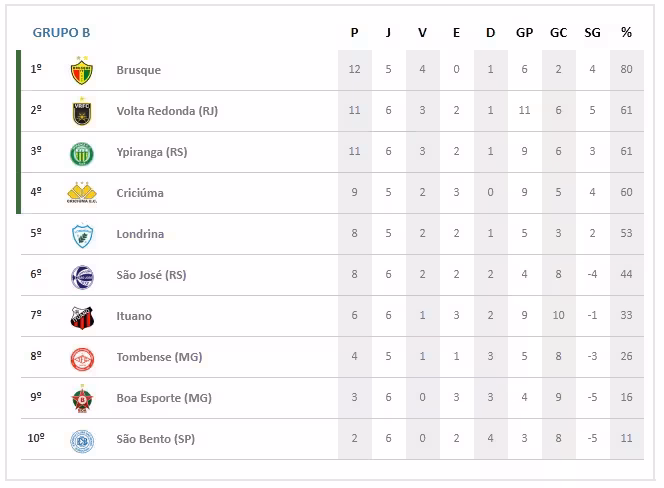Click the Brusque team crest icon

click(x=82, y=71)
